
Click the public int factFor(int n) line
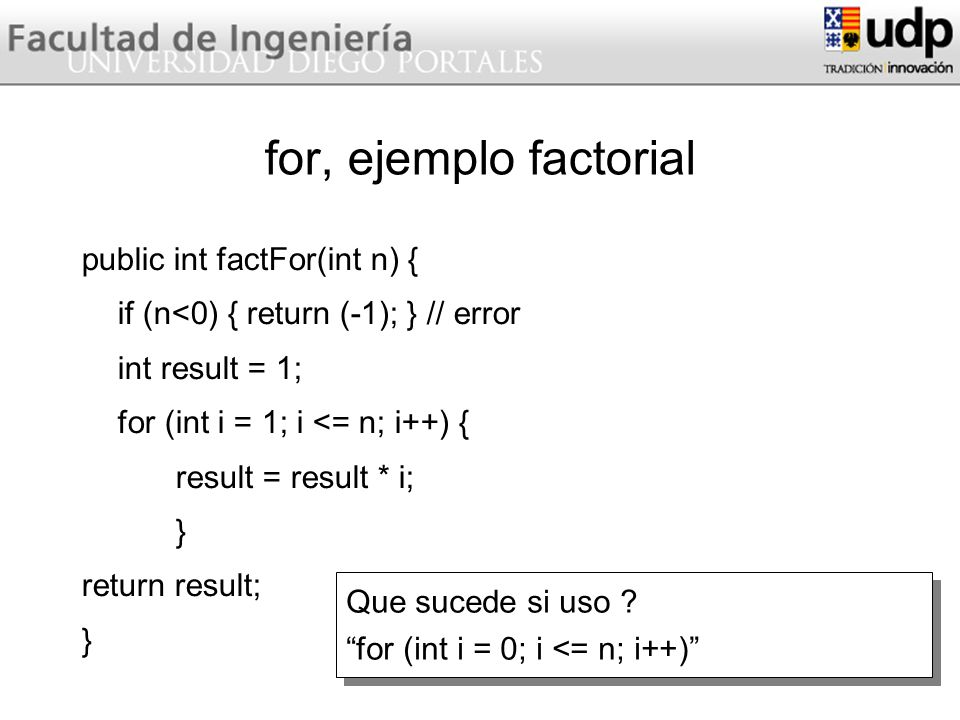click(250, 260)
